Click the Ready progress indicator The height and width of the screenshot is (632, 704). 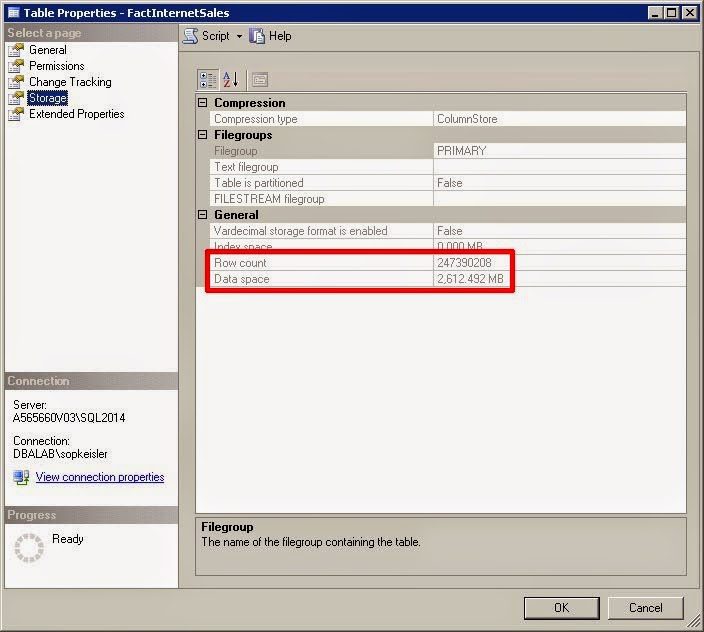[x=29, y=548]
